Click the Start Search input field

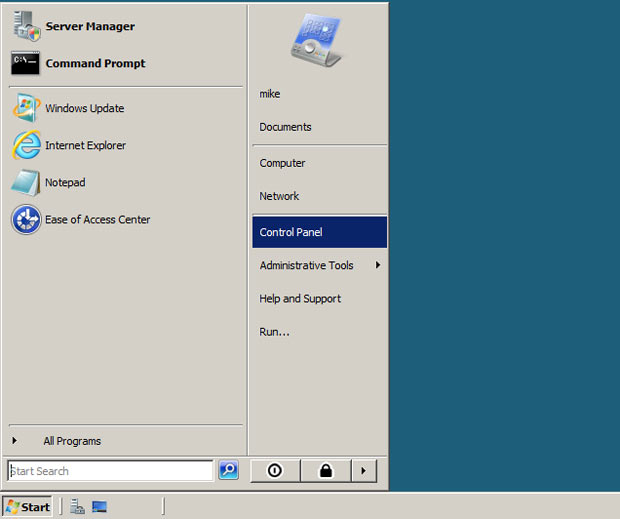[x=110, y=471]
